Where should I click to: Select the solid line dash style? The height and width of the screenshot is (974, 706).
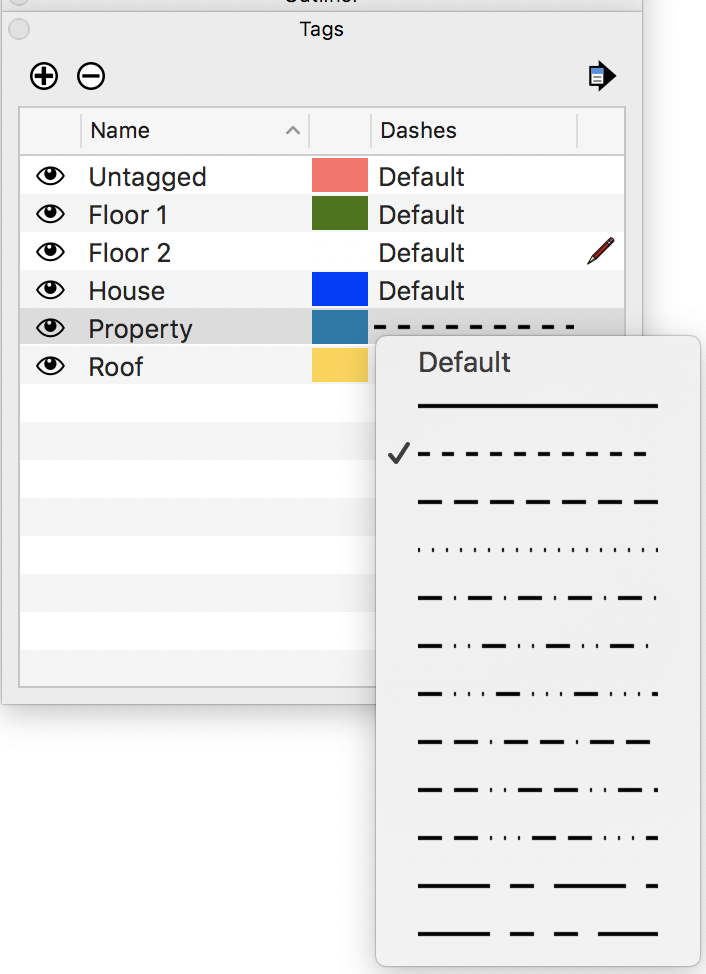[x=537, y=406]
